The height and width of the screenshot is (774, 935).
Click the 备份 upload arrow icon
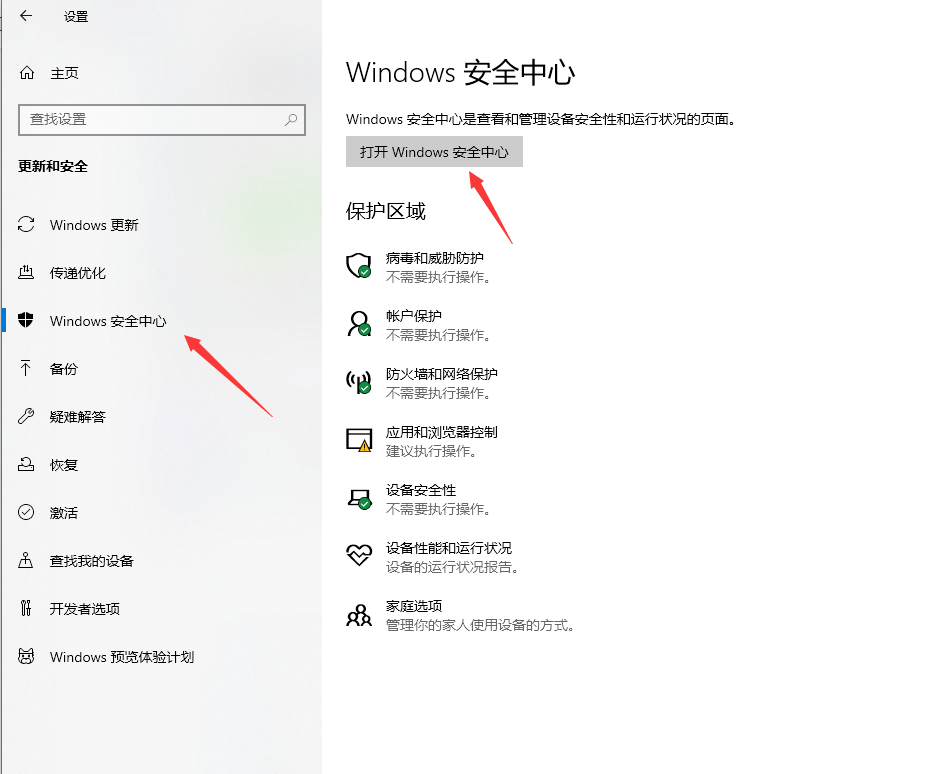(26, 368)
